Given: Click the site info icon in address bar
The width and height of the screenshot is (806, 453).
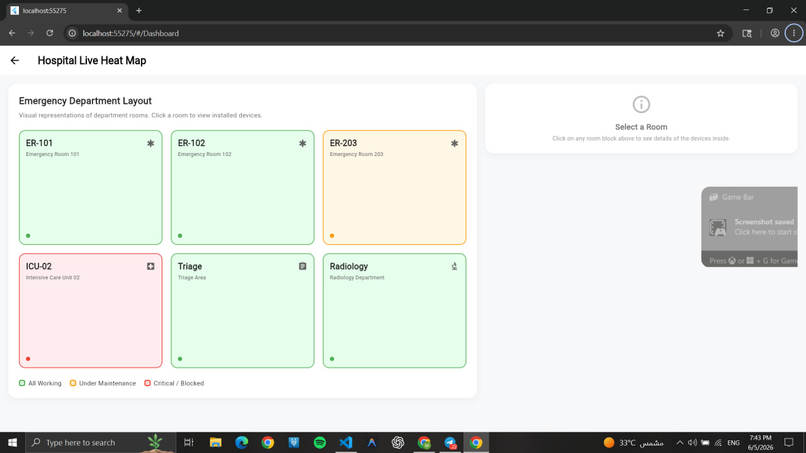Looking at the screenshot, I should (72, 33).
